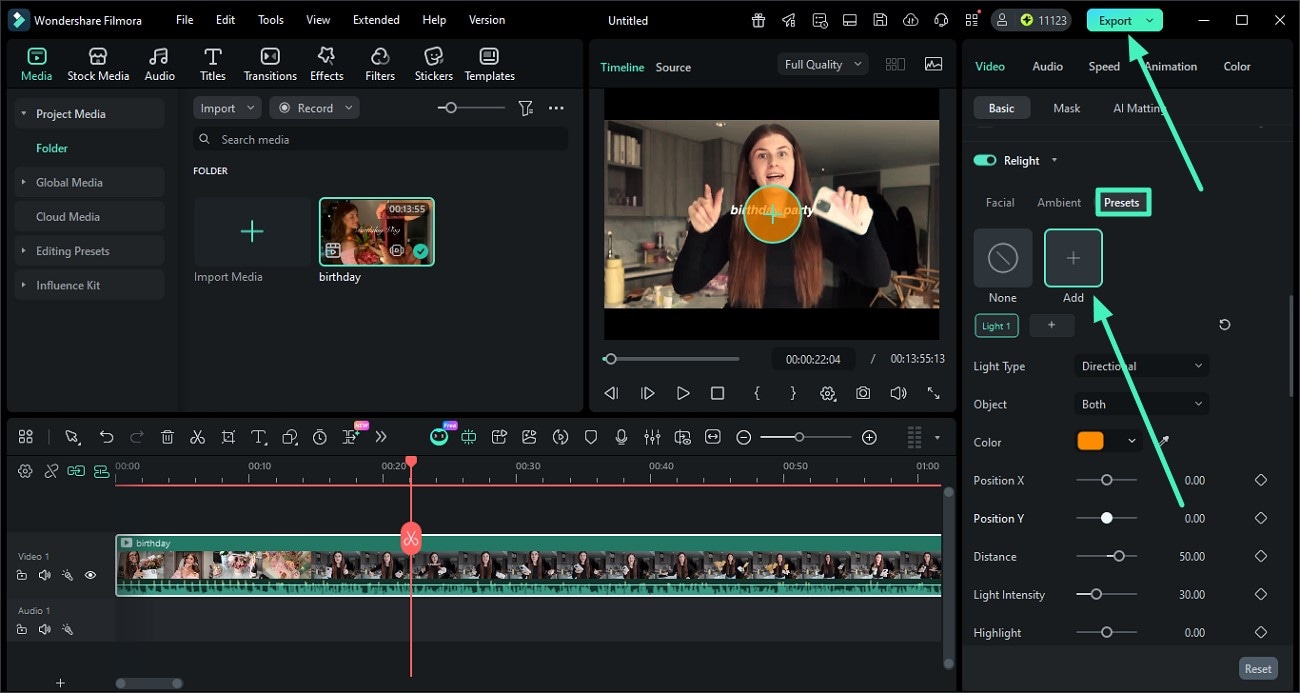Mute the Audio 1 track
Screen dimensions: 1300x693
pos(45,629)
